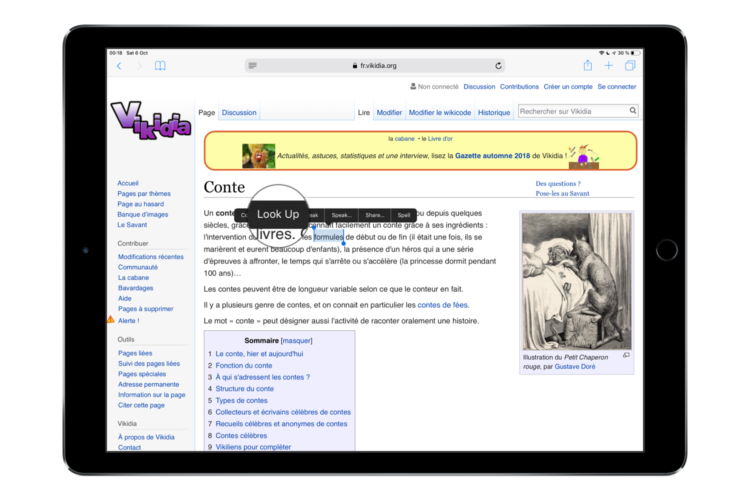750x500 pixels.
Task: Open À propos de Vikidia link
Action: 146,437
